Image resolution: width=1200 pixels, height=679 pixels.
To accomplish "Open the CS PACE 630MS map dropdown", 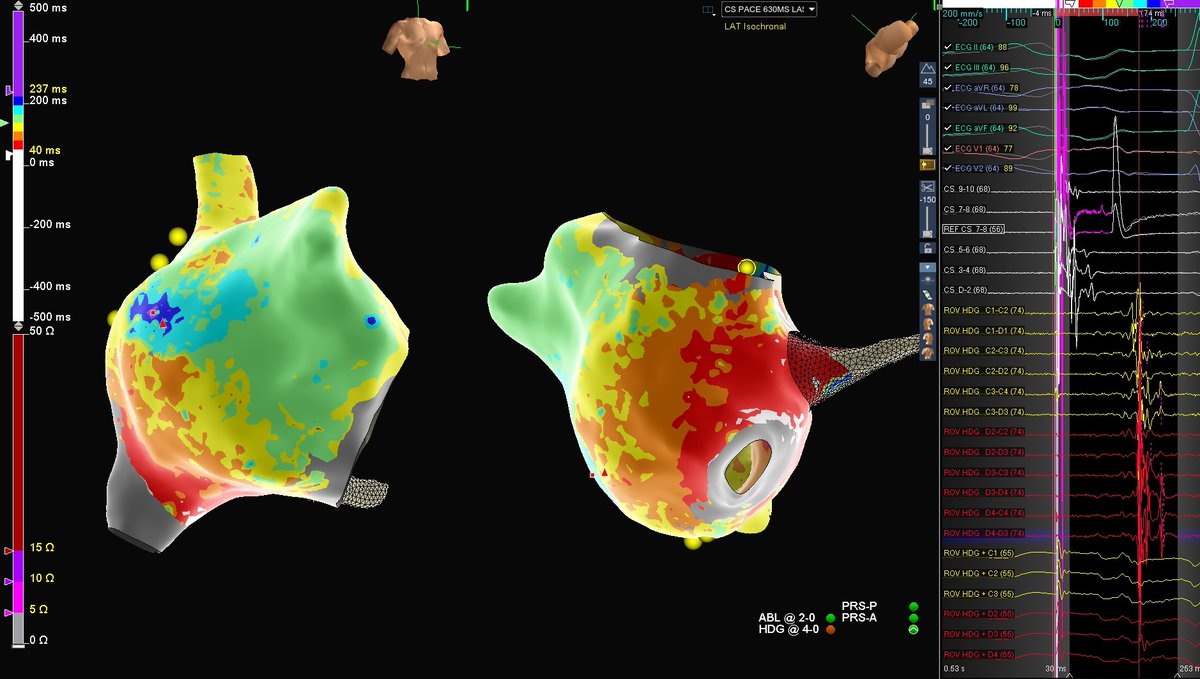I will click(x=768, y=9).
